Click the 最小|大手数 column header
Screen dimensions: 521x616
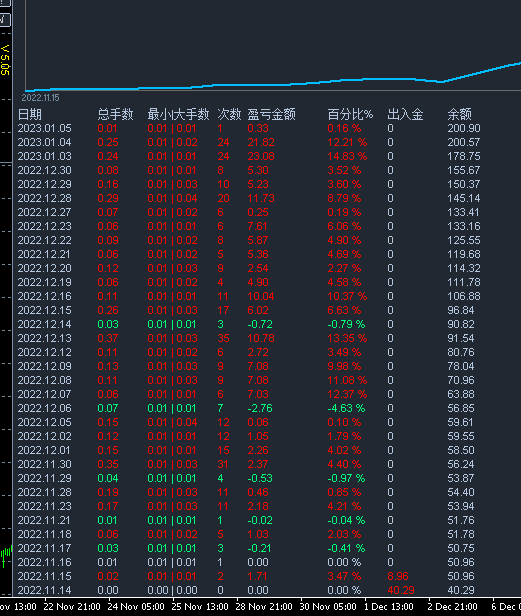[x=178, y=114]
